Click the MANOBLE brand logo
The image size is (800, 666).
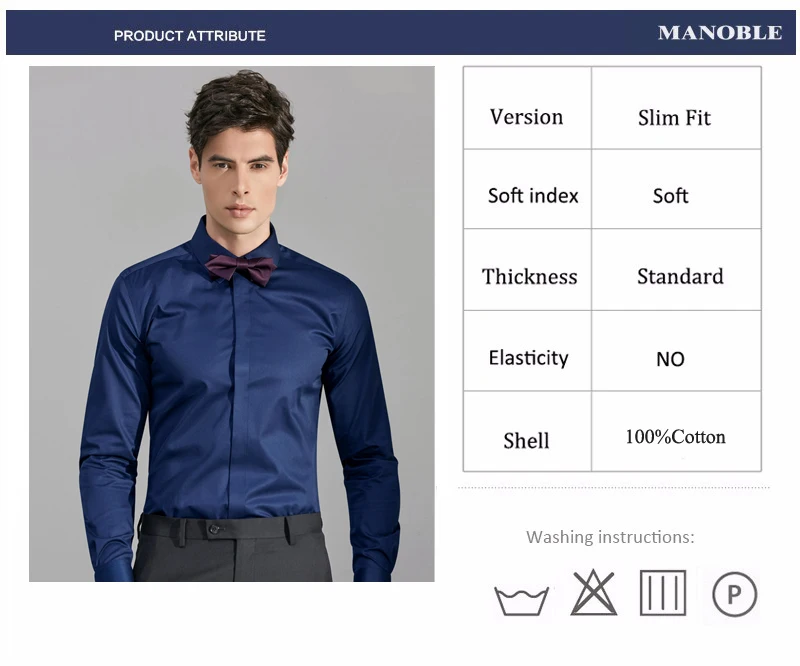720,33
